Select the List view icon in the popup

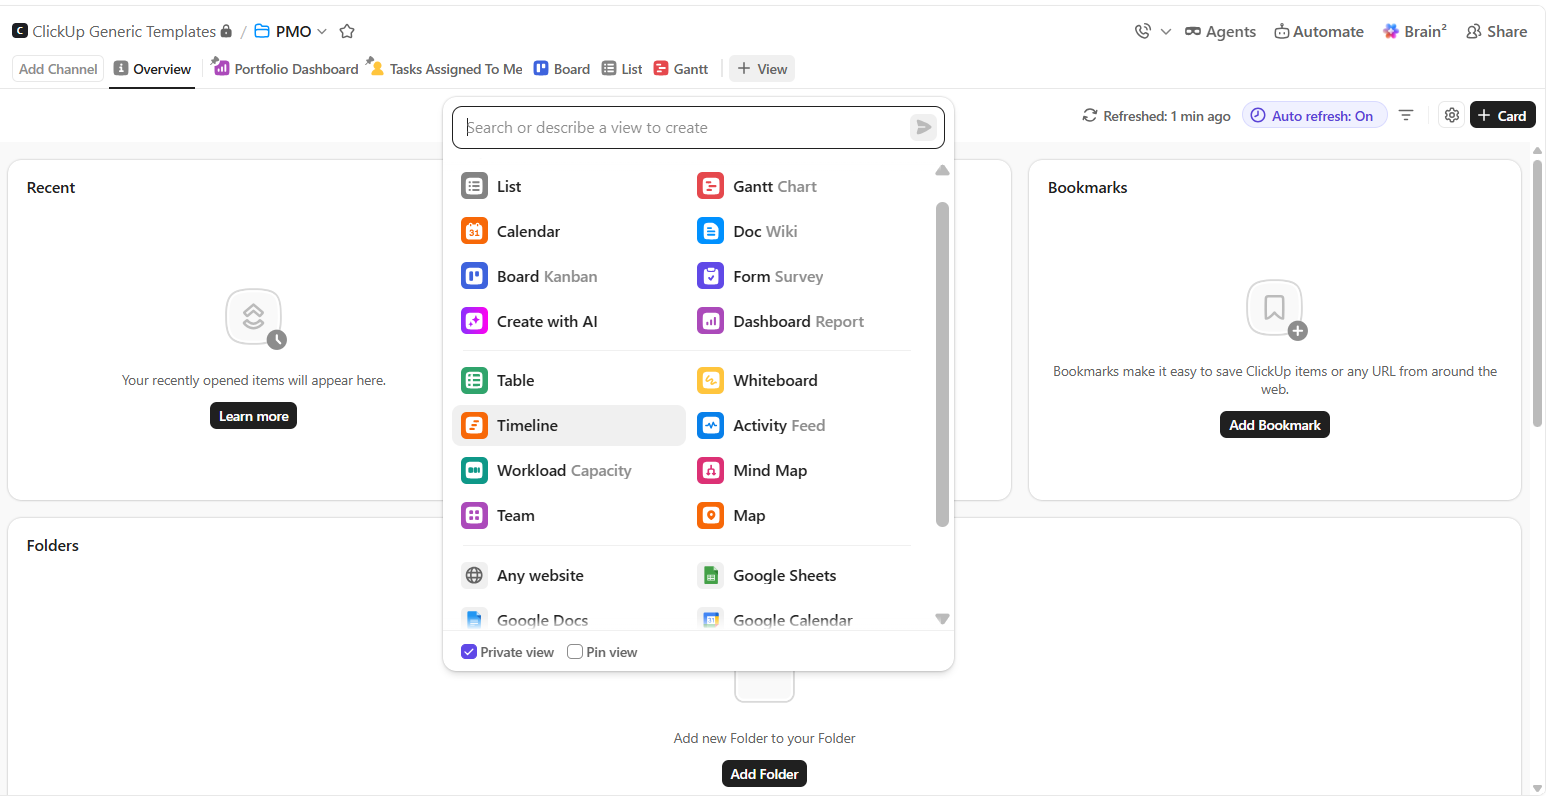click(x=474, y=186)
